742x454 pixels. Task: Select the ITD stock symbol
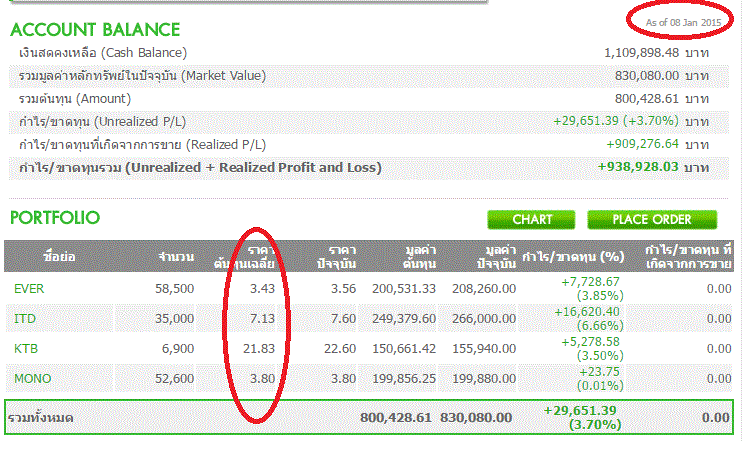[x=24, y=318]
